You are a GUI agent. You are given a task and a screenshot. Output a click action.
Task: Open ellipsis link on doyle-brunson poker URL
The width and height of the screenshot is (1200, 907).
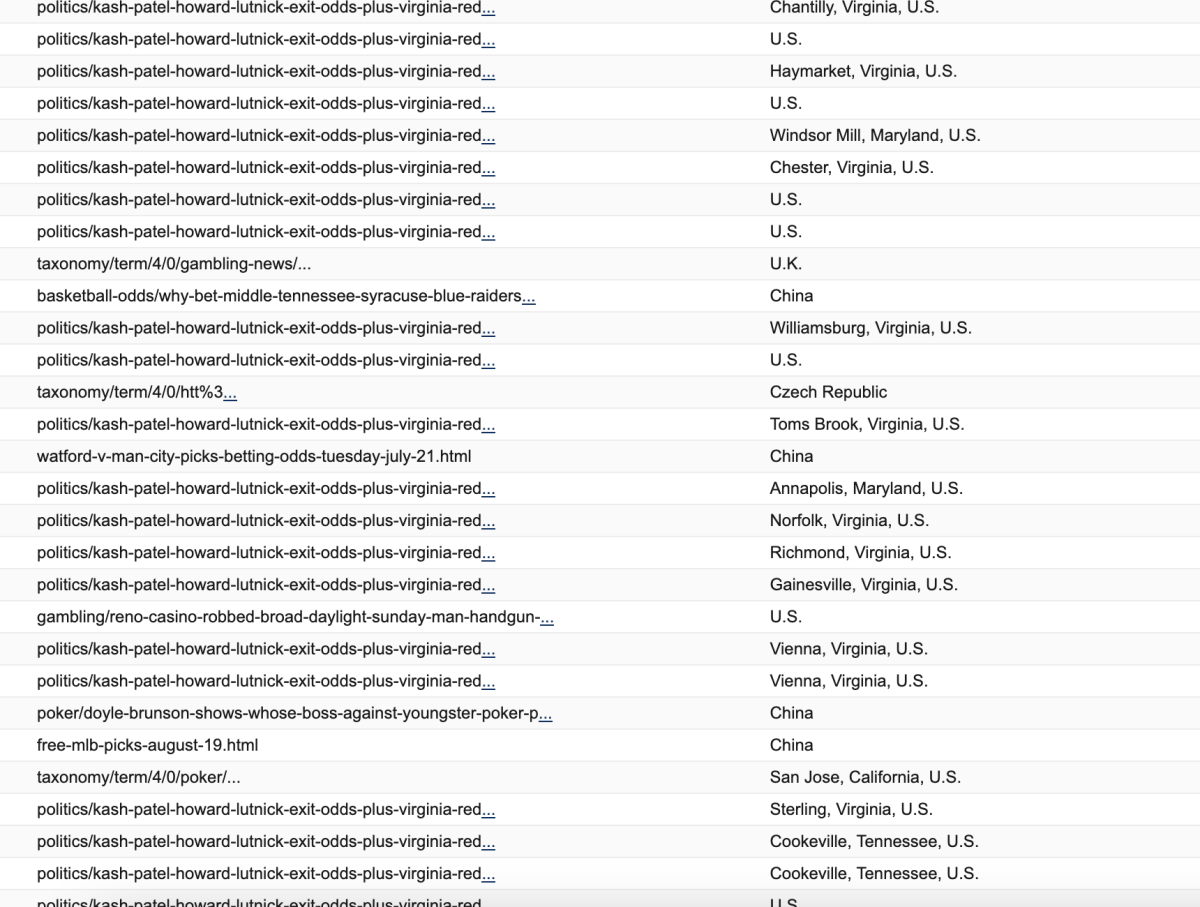click(x=546, y=714)
